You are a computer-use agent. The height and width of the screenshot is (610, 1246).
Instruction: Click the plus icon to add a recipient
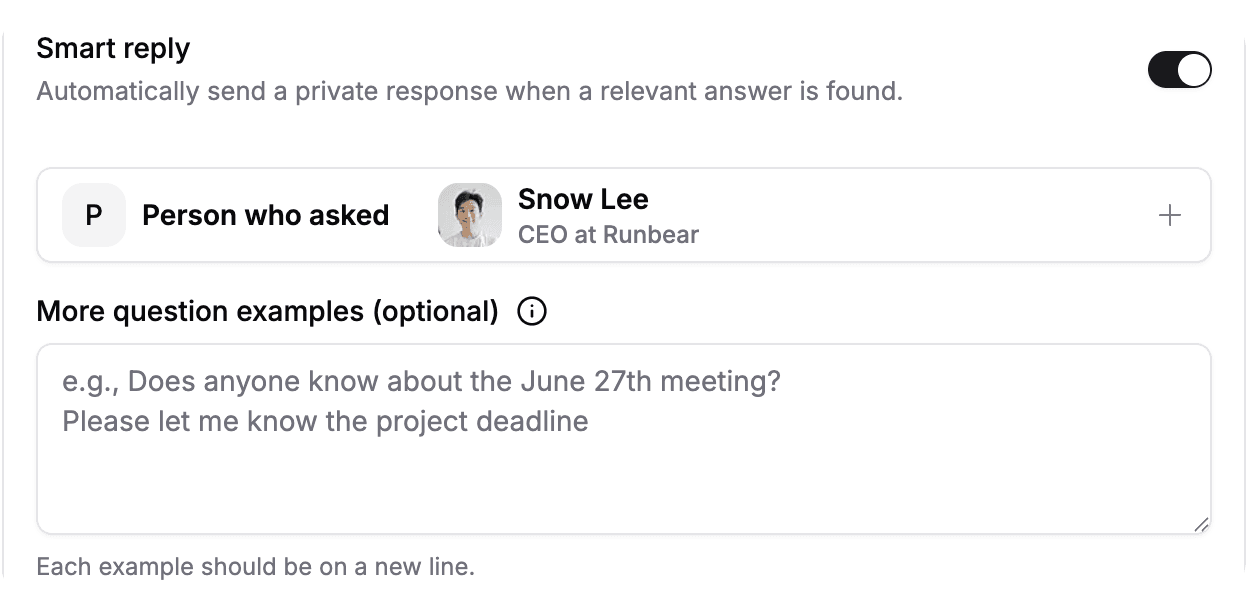(x=1169, y=215)
